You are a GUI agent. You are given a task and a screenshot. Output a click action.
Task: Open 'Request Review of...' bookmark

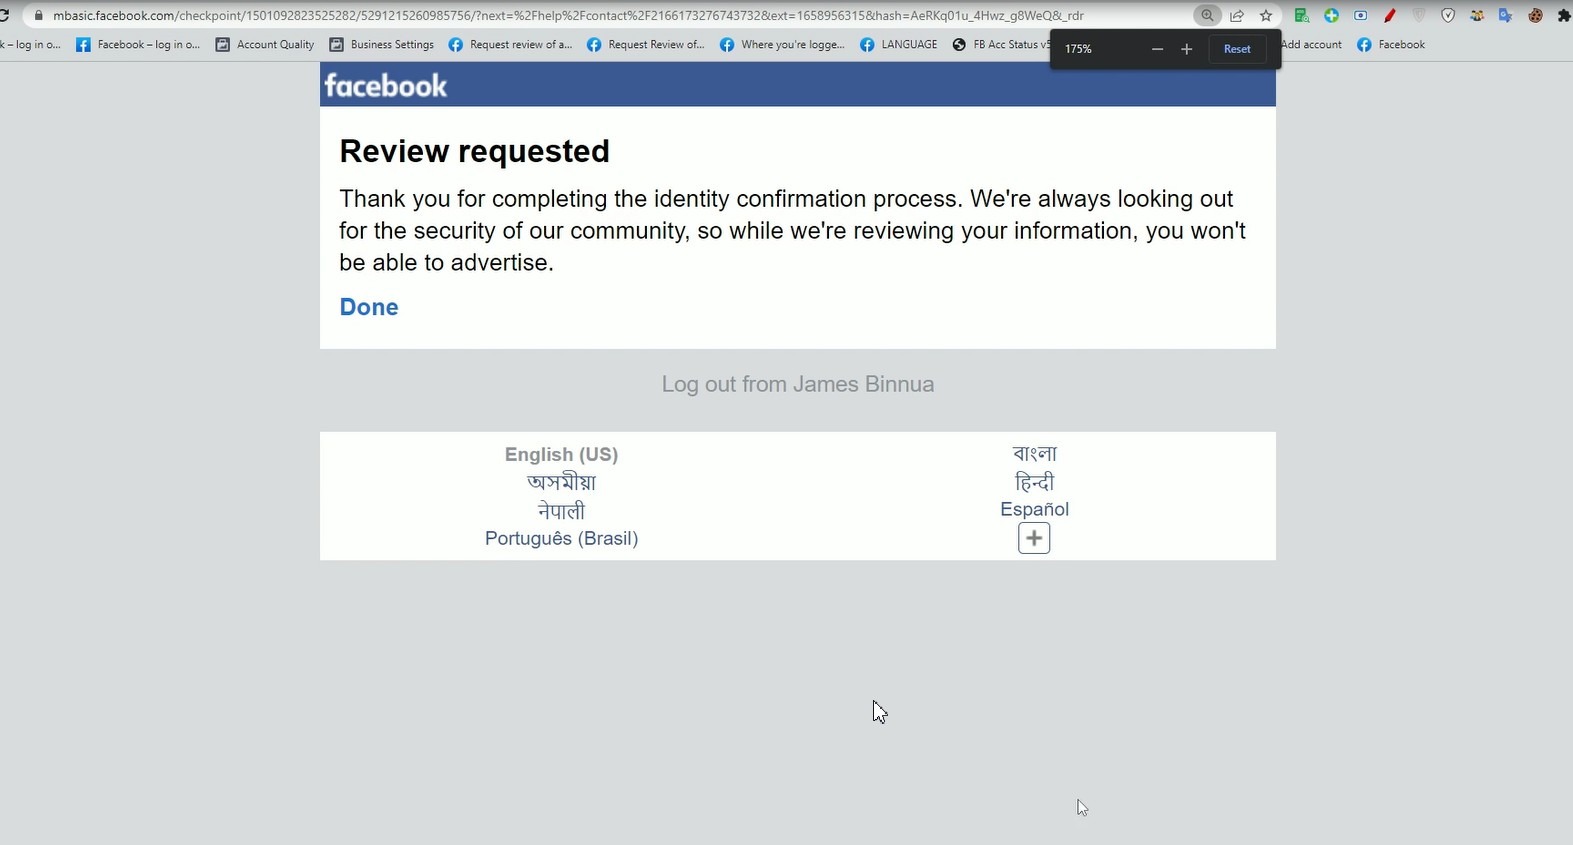pyautogui.click(x=646, y=45)
